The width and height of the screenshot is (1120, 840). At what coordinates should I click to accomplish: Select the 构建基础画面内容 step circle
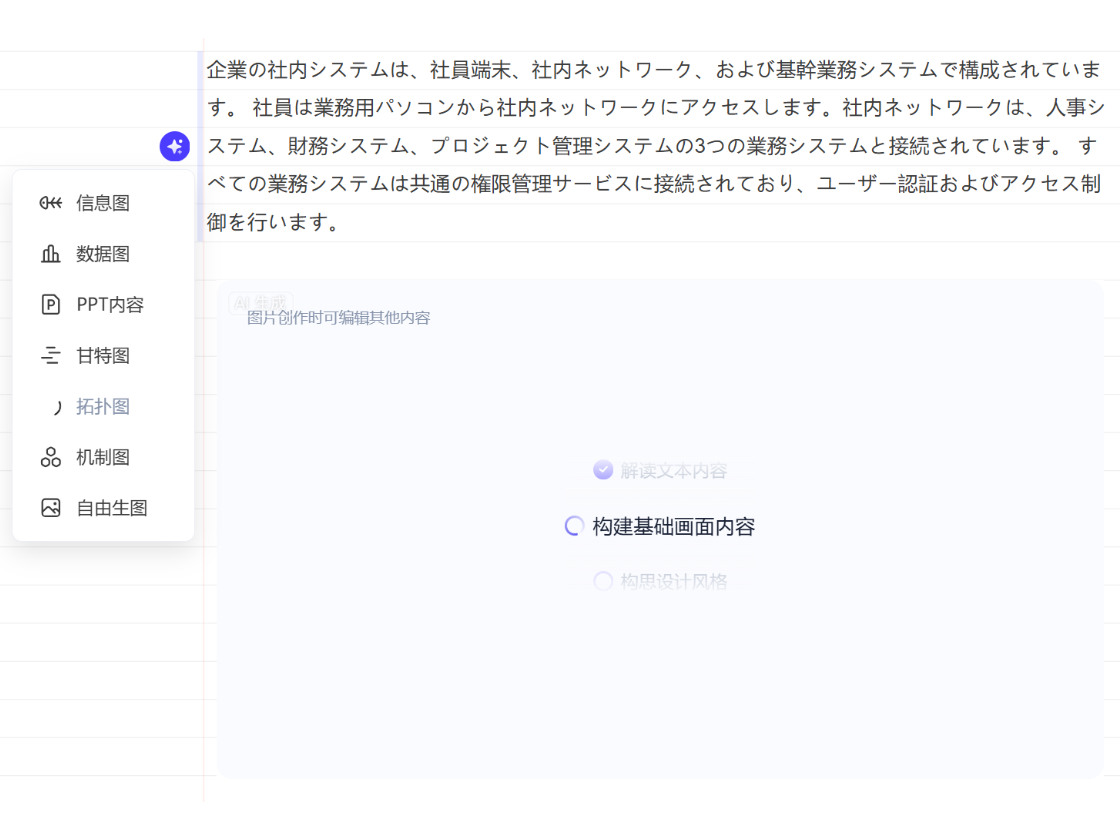click(x=574, y=526)
